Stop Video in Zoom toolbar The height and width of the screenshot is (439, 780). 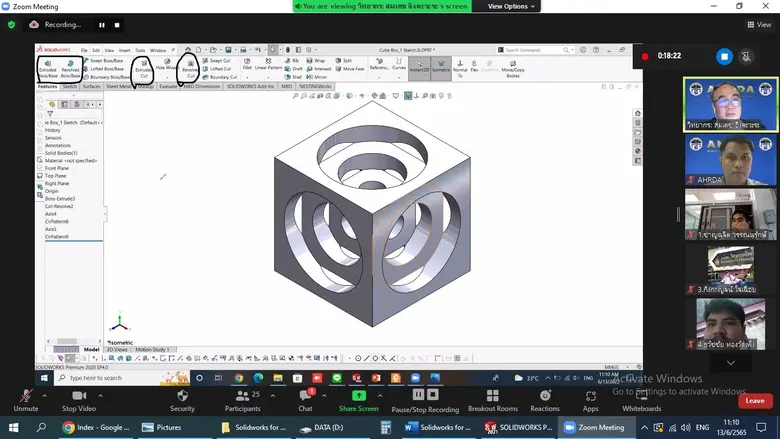[x=79, y=400]
